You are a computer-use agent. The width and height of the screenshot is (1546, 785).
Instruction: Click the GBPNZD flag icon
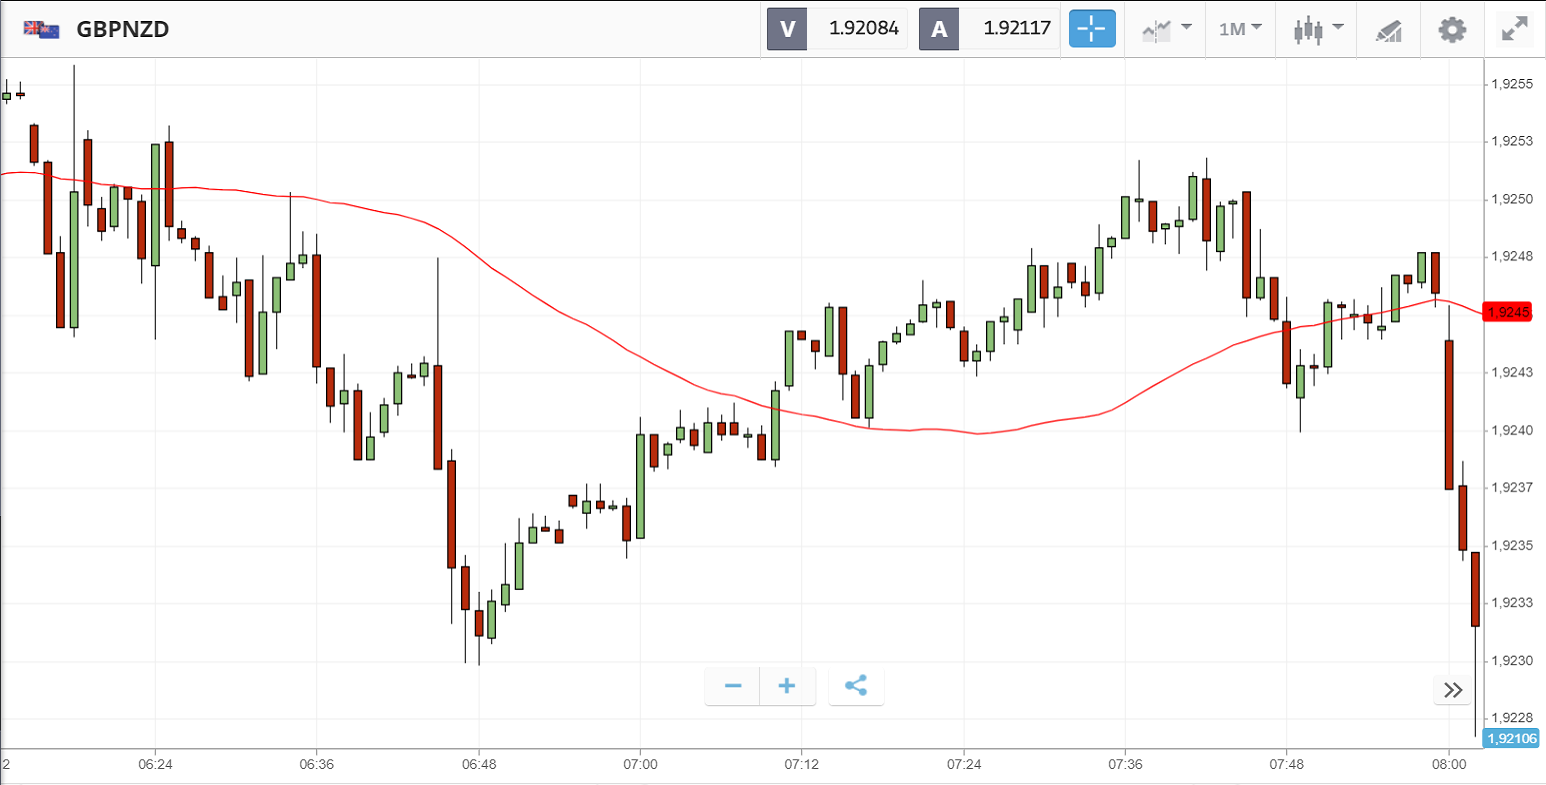(x=41, y=29)
